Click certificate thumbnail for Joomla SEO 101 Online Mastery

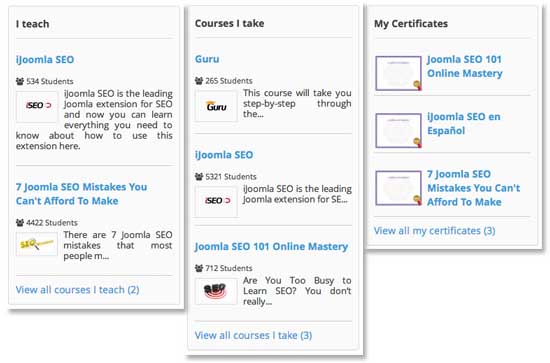(398, 73)
